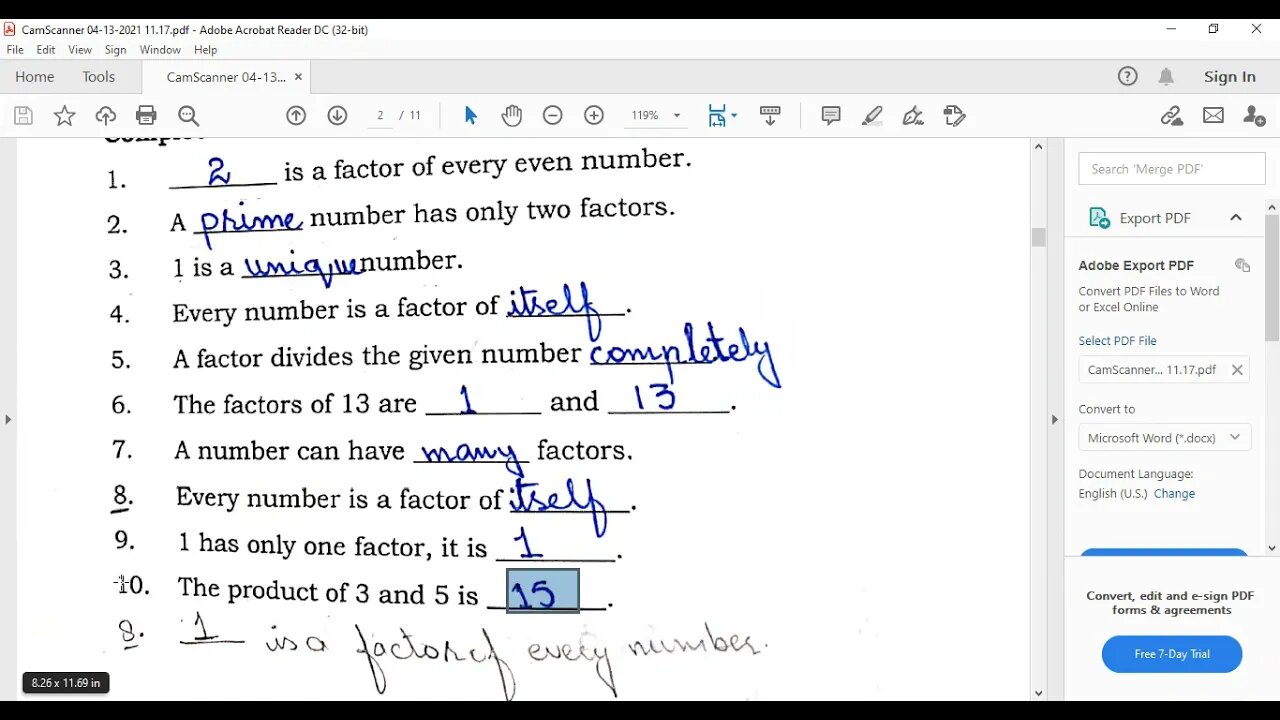Click the upload to cloud icon
1280x720 pixels.
[x=105, y=116]
